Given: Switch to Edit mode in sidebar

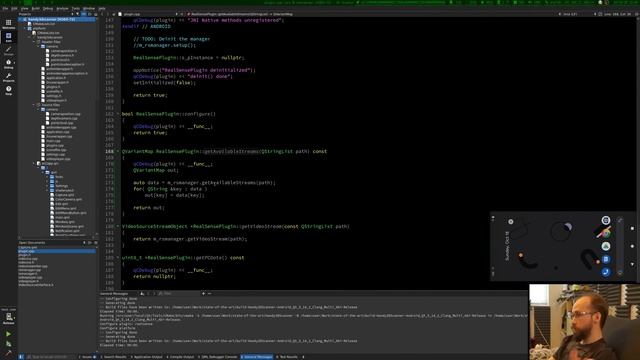Looking at the screenshot, I should [8, 38].
